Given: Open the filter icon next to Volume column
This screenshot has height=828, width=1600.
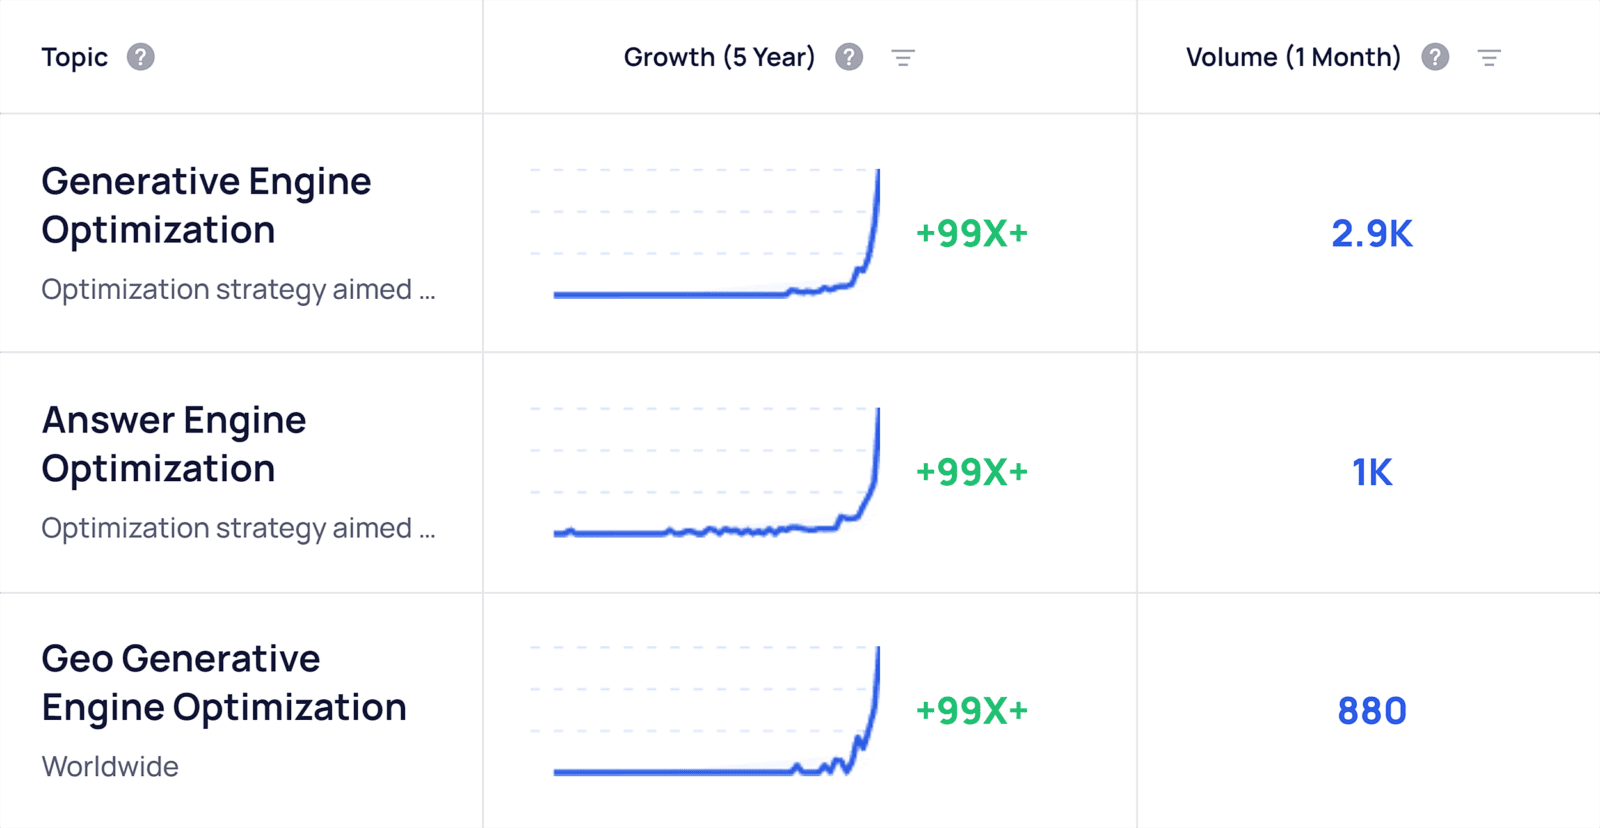Looking at the screenshot, I should 1490,57.
